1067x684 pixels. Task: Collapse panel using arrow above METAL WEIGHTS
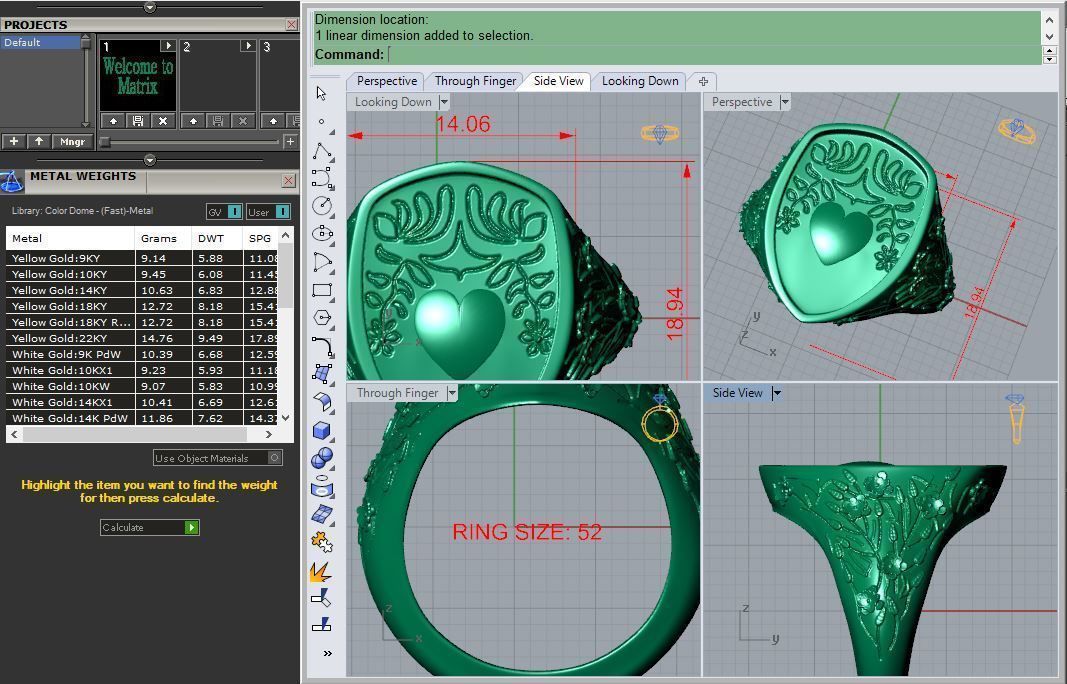point(150,160)
